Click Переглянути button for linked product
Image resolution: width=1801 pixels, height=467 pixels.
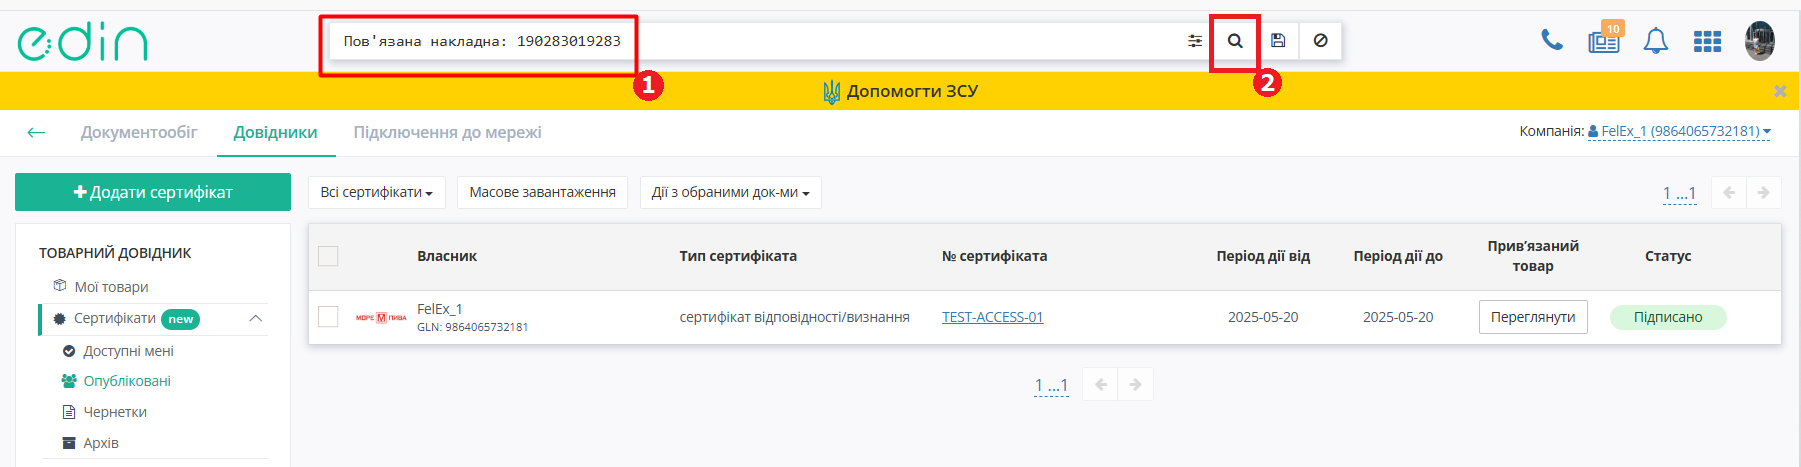tap(1533, 317)
